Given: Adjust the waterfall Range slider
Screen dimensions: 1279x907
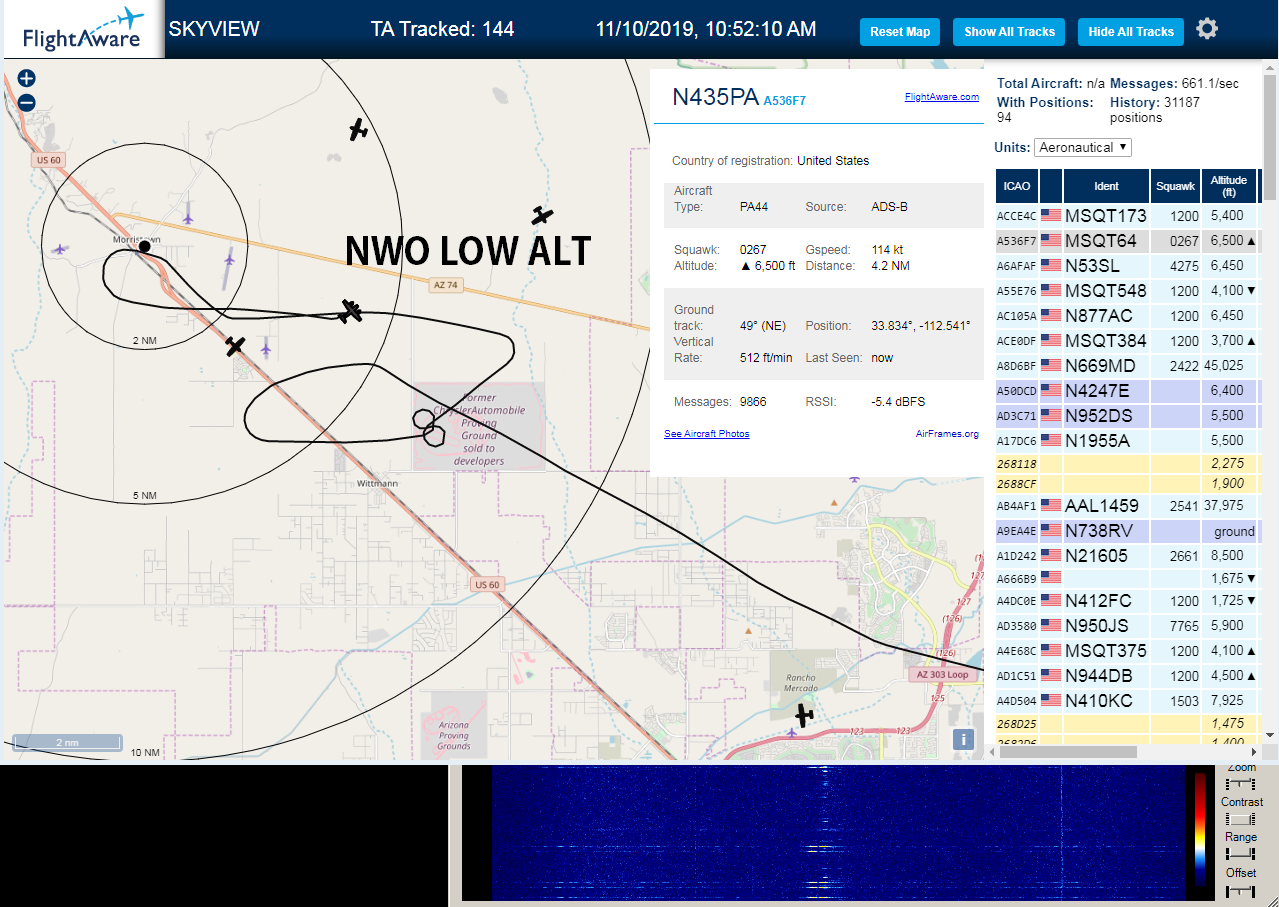Looking at the screenshot, I should [x=1241, y=854].
